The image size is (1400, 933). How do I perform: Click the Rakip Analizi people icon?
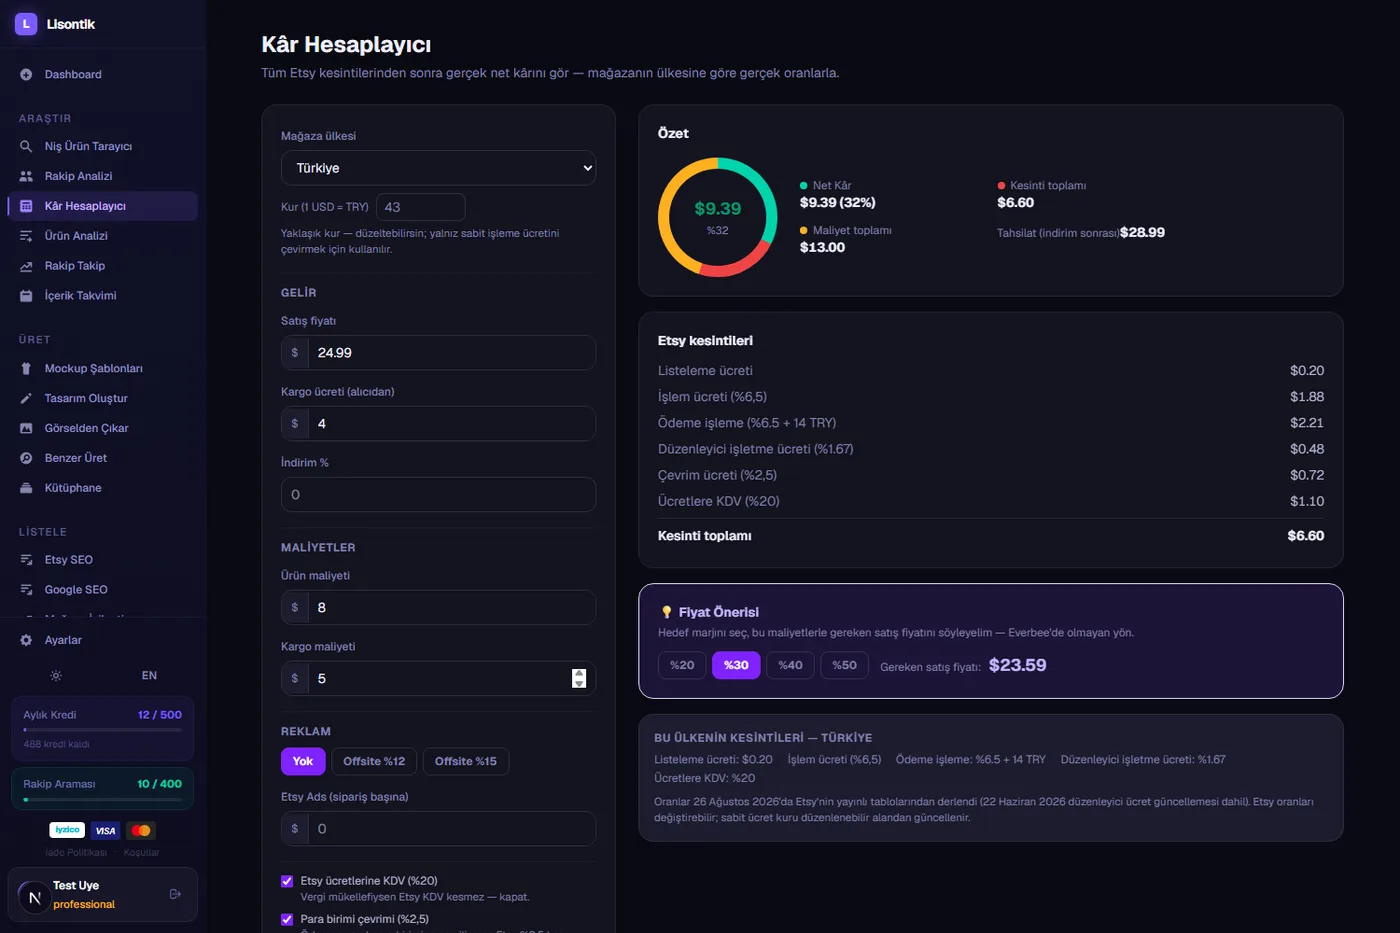[26, 176]
